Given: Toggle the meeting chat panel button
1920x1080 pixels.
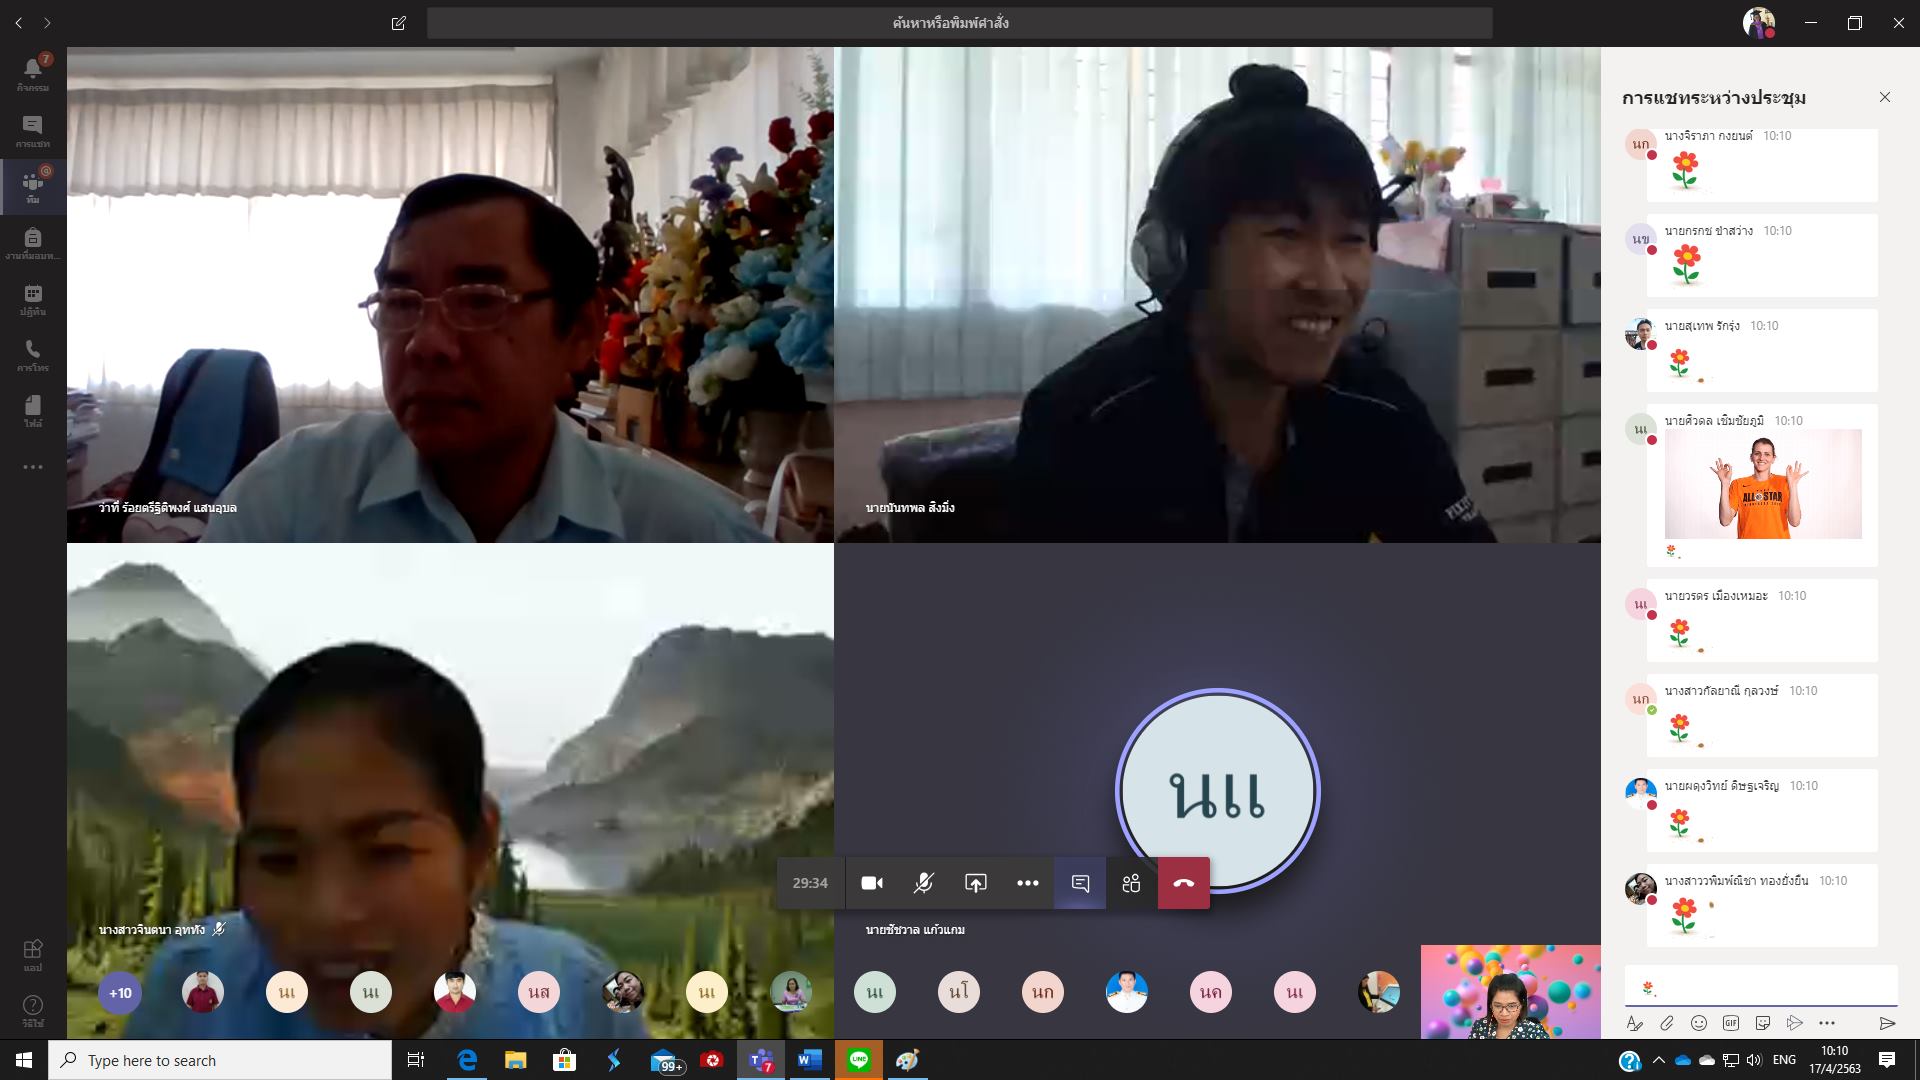Looking at the screenshot, I should (1080, 883).
